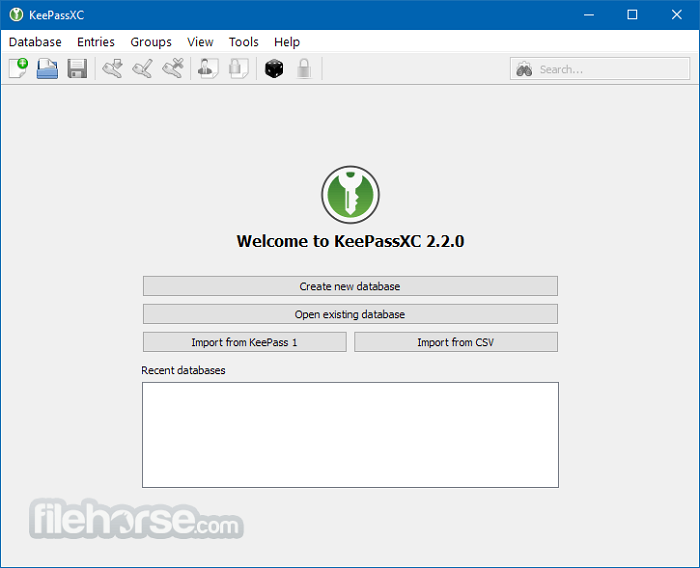Open the Entries menu
Image resolution: width=700 pixels, height=568 pixels.
[x=96, y=42]
